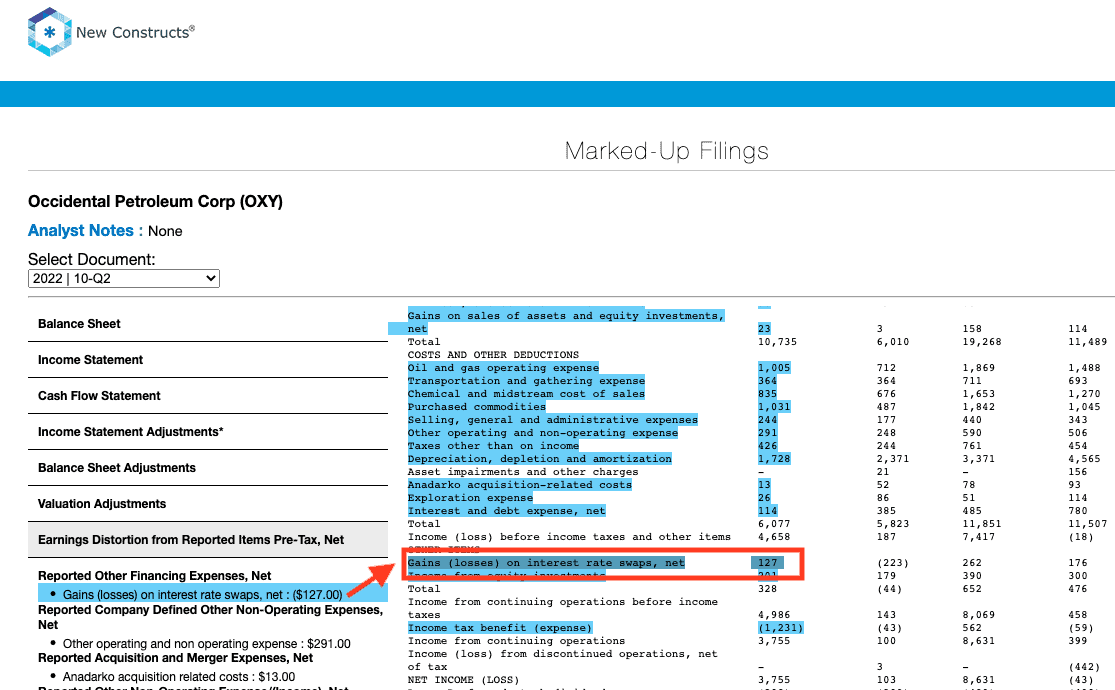Select Earnings Distortion from Reported Items tab
Screen dimensions: 1115x690
tap(208, 540)
